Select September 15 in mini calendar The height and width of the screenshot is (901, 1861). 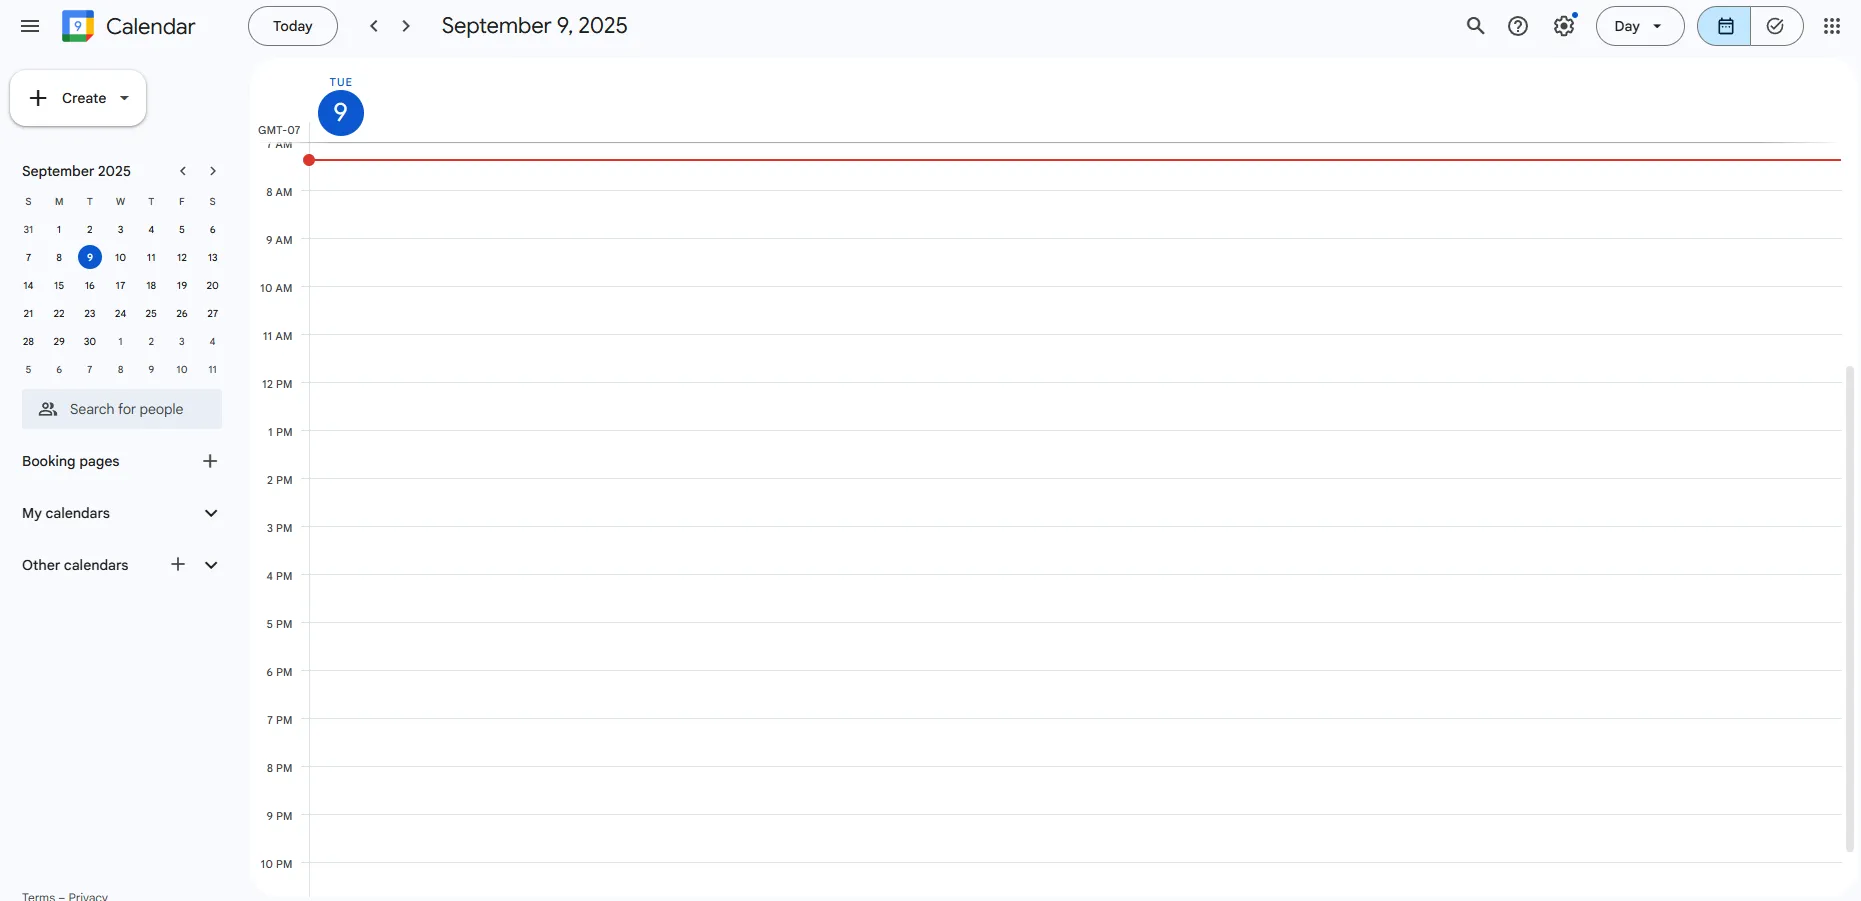[59, 285]
